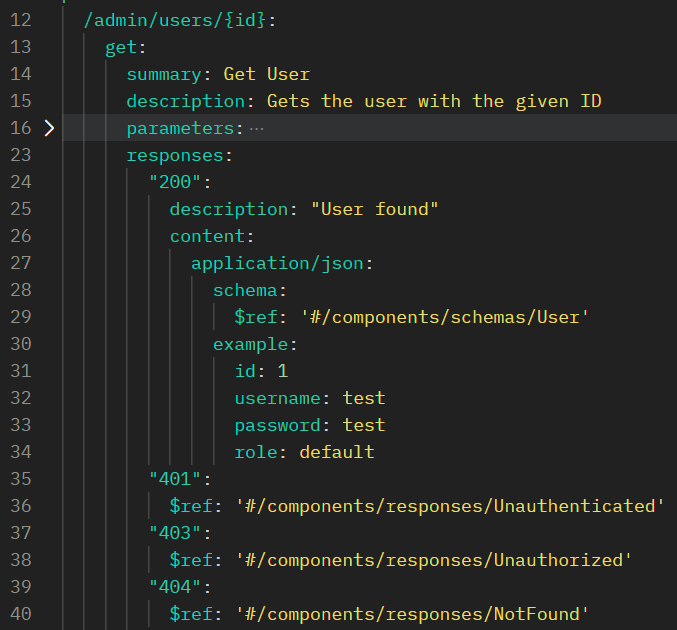Click the ellipsis after parameters to unfold
677x630 pixels.
257,128
